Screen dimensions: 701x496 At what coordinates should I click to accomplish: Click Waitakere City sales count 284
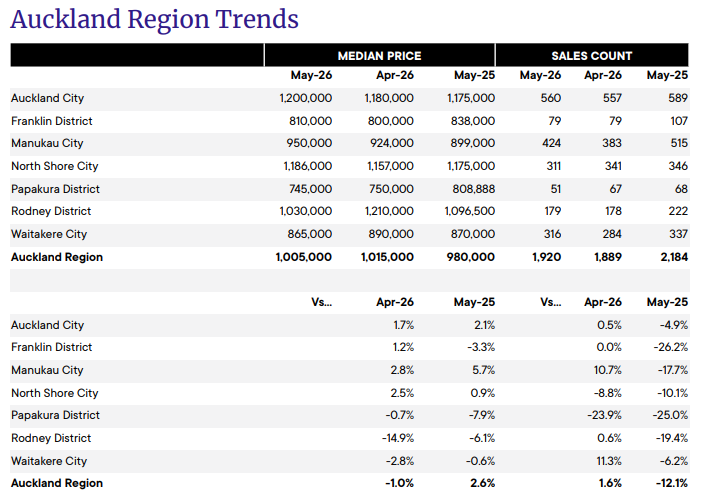pyautogui.click(x=612, y=234)
